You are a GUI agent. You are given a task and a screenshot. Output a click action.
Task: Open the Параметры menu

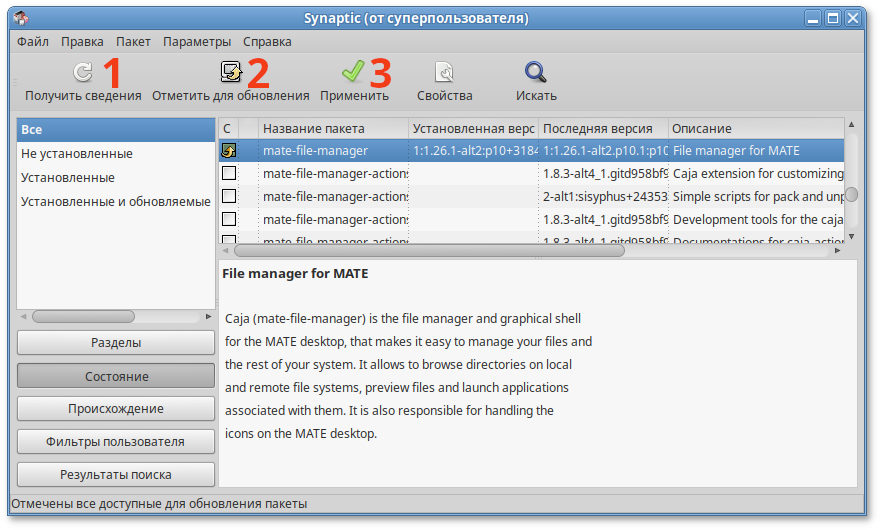197,42
